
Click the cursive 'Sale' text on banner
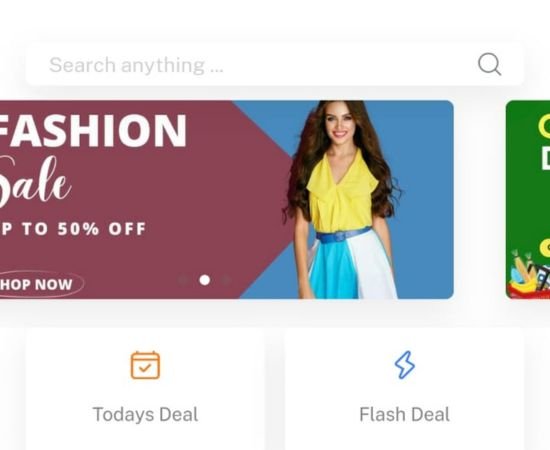pyautogui.click(x=35, y=181)
